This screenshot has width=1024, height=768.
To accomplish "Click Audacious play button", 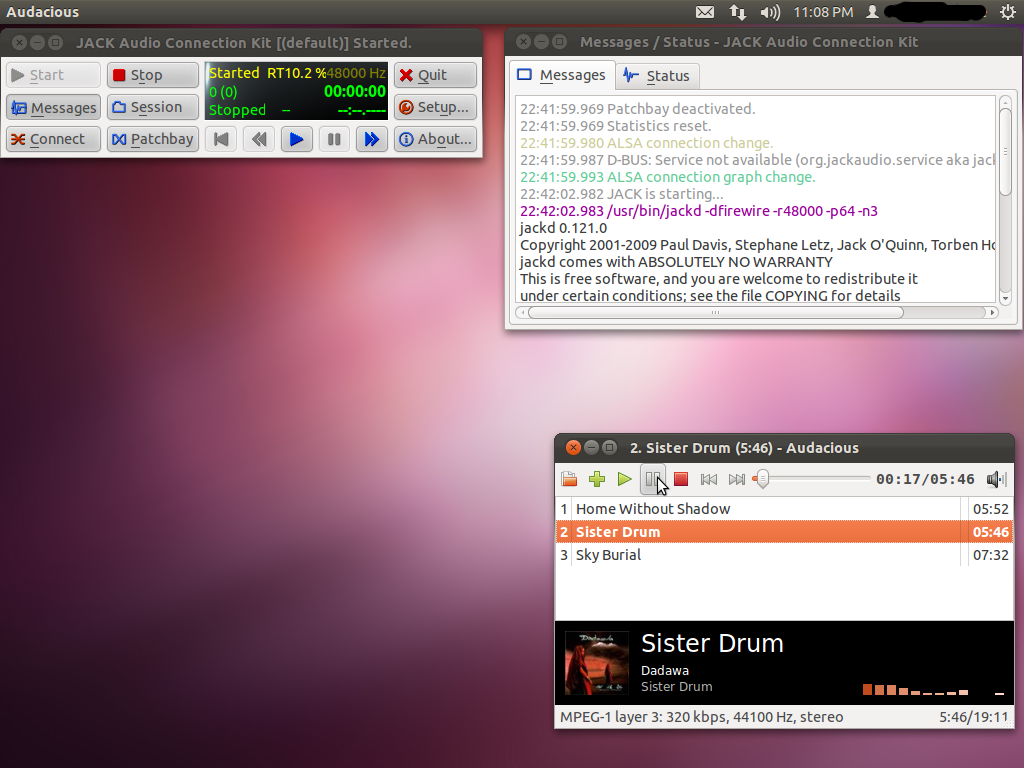I will tap(624, 479).
